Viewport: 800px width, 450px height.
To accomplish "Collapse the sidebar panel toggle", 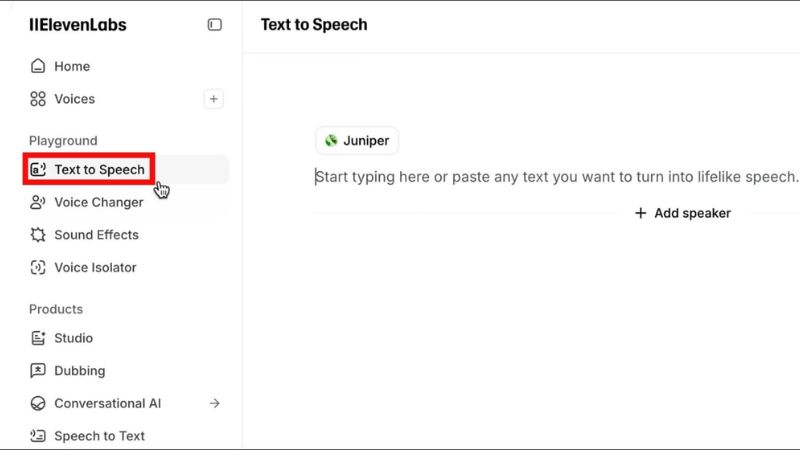I will point(214,25).
